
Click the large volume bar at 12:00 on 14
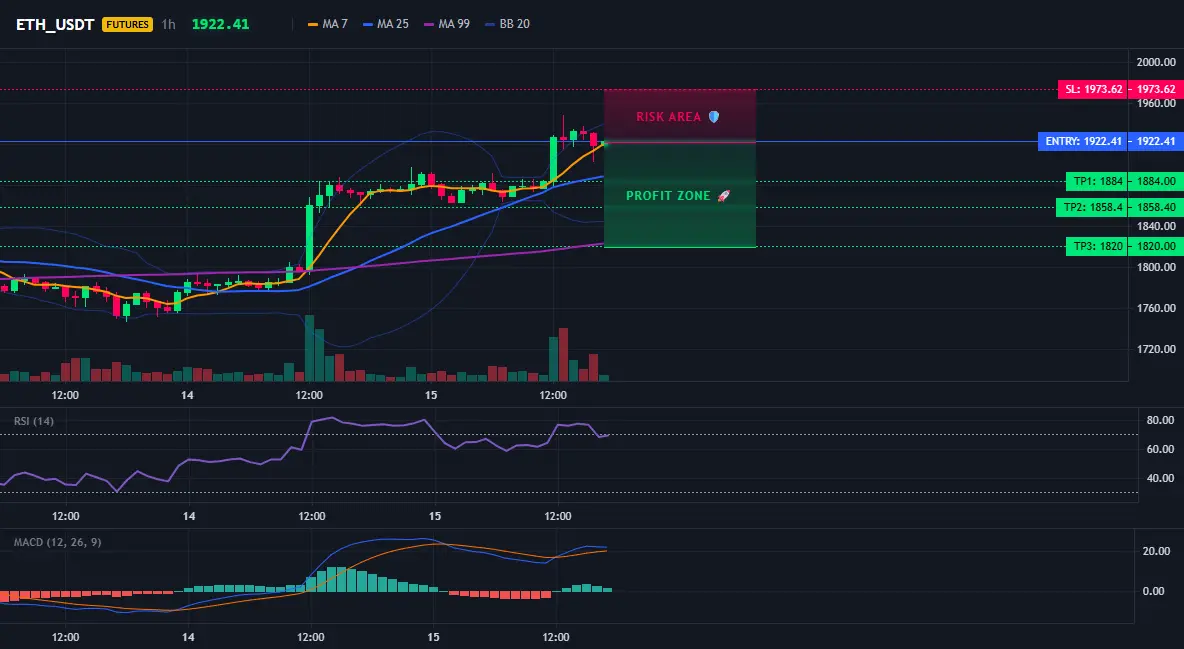pos(309,348)
